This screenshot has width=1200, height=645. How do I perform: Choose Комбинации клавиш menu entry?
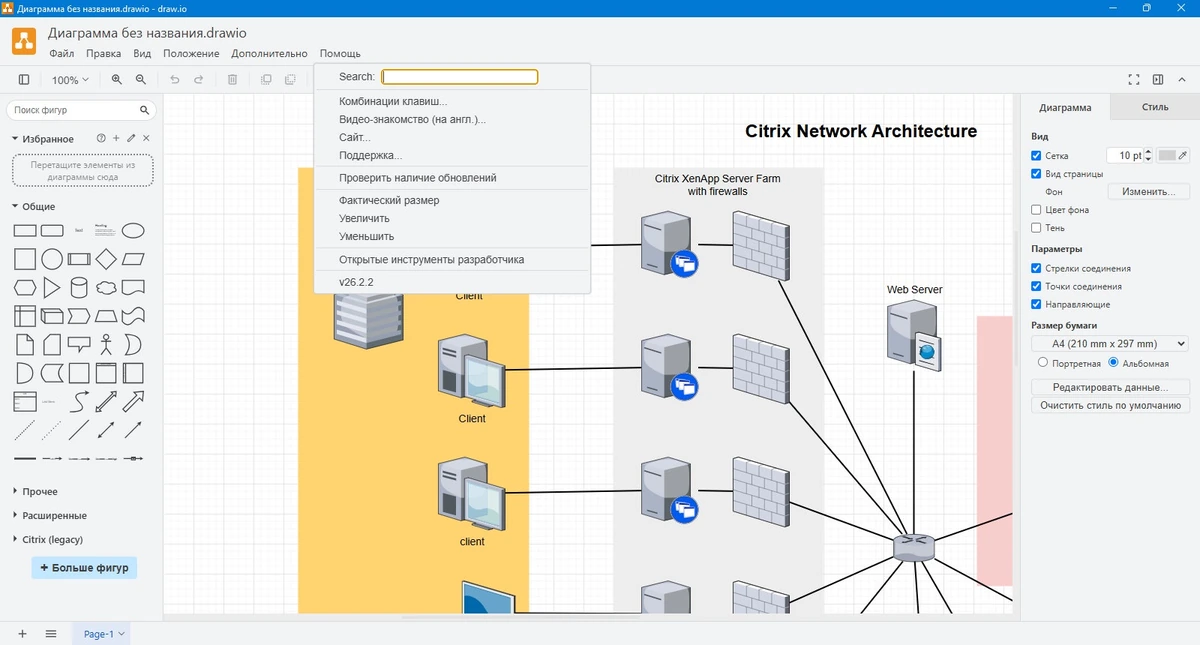[x=393, y=101]
